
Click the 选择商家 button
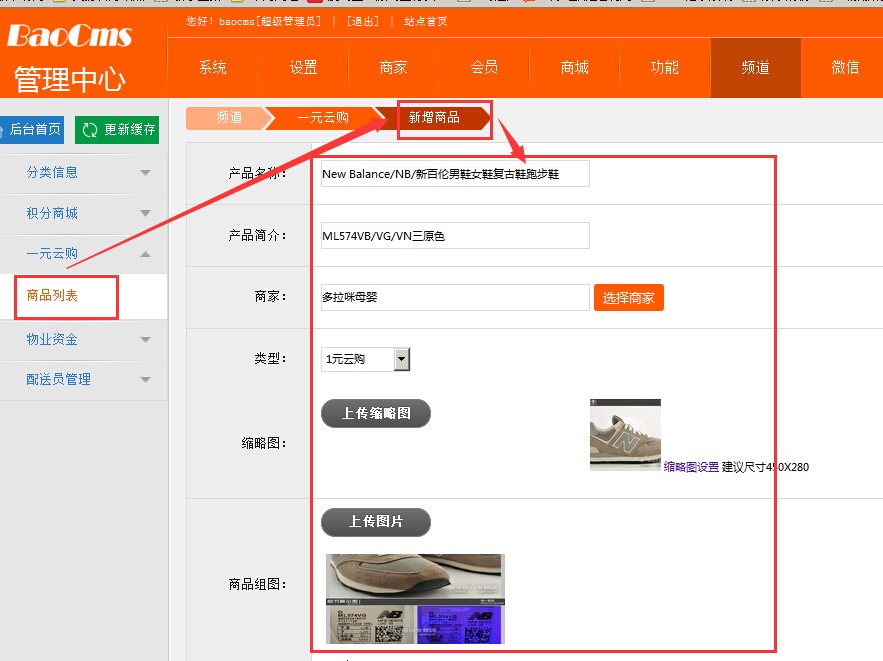coord(628,297)
